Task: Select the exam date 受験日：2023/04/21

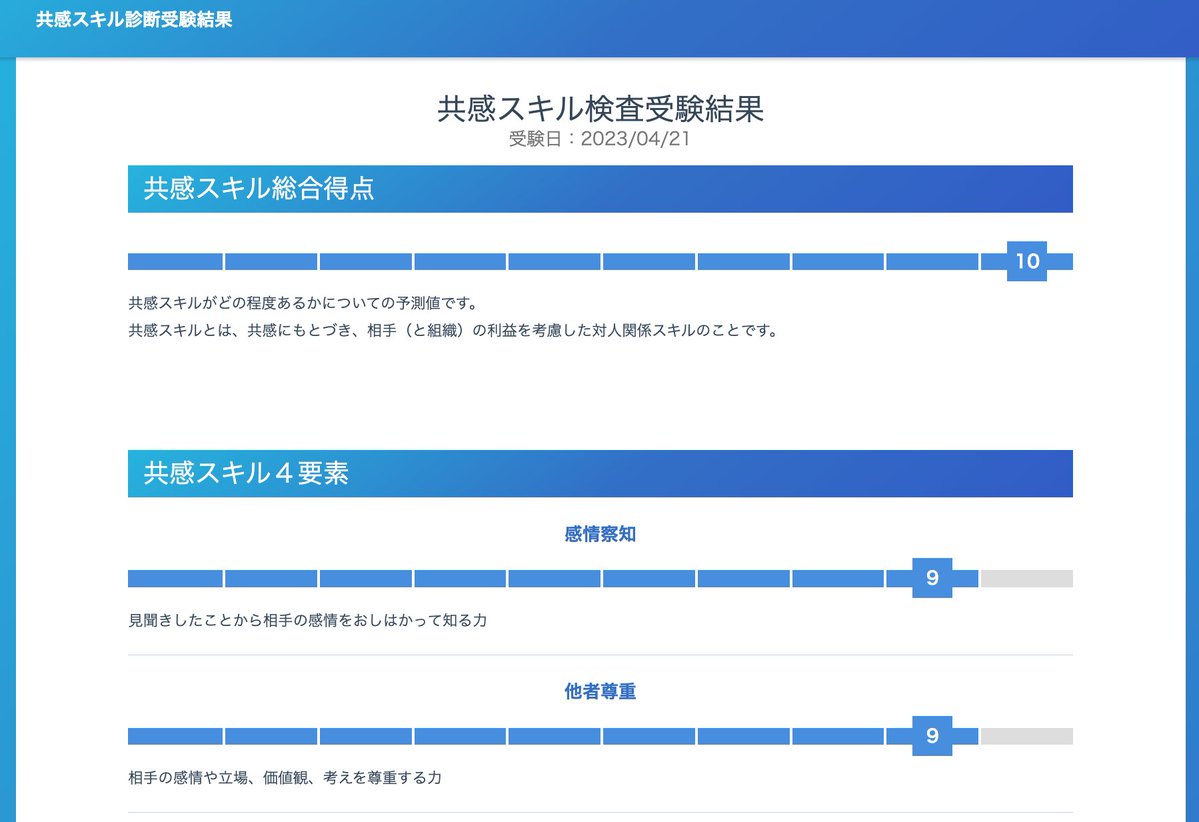Action: tap(600, 139)
